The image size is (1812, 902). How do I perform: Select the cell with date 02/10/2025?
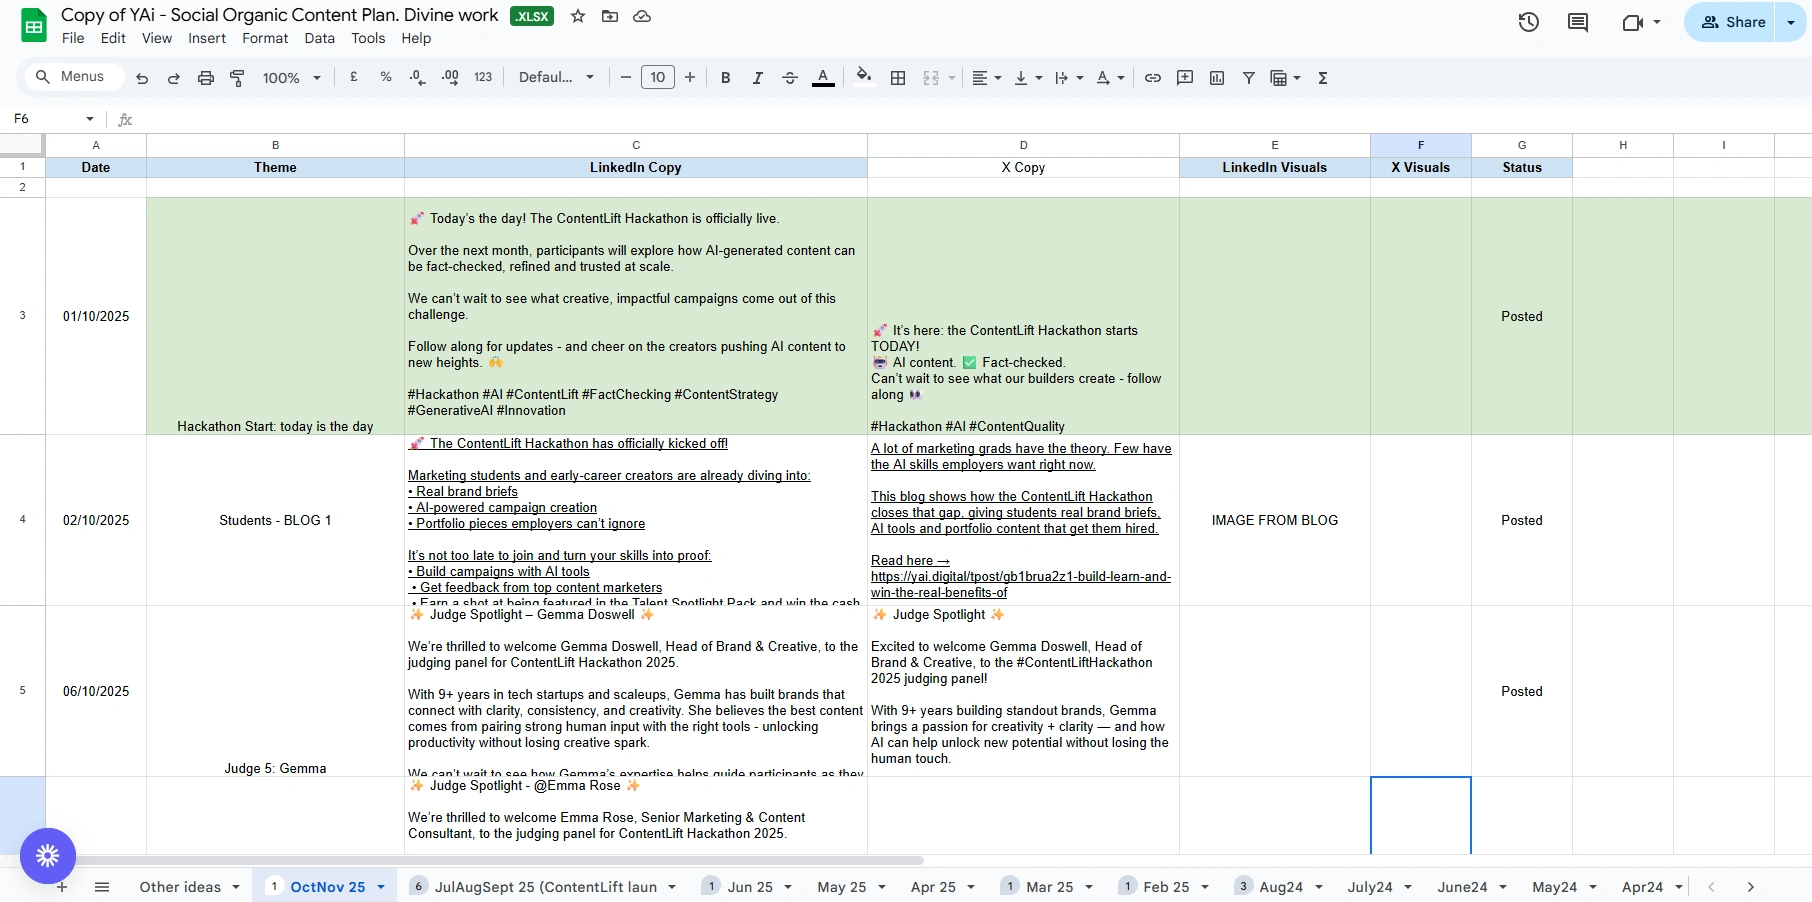(x=96, y=520)
